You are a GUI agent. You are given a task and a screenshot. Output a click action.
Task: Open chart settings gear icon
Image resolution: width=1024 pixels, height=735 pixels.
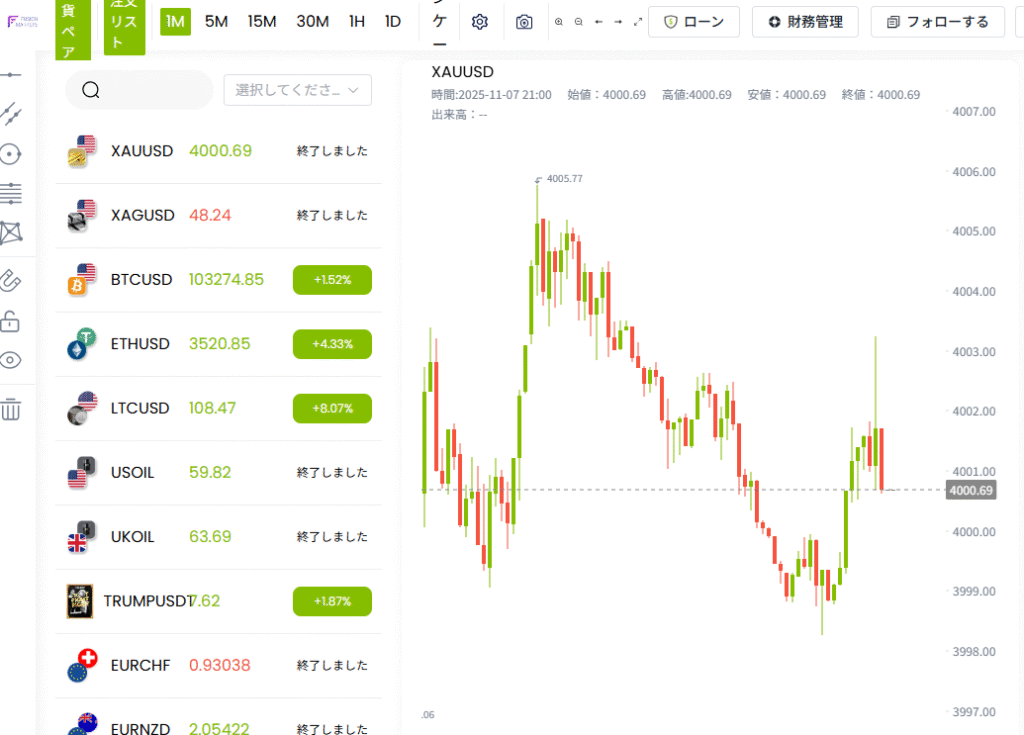coord(479,22)
